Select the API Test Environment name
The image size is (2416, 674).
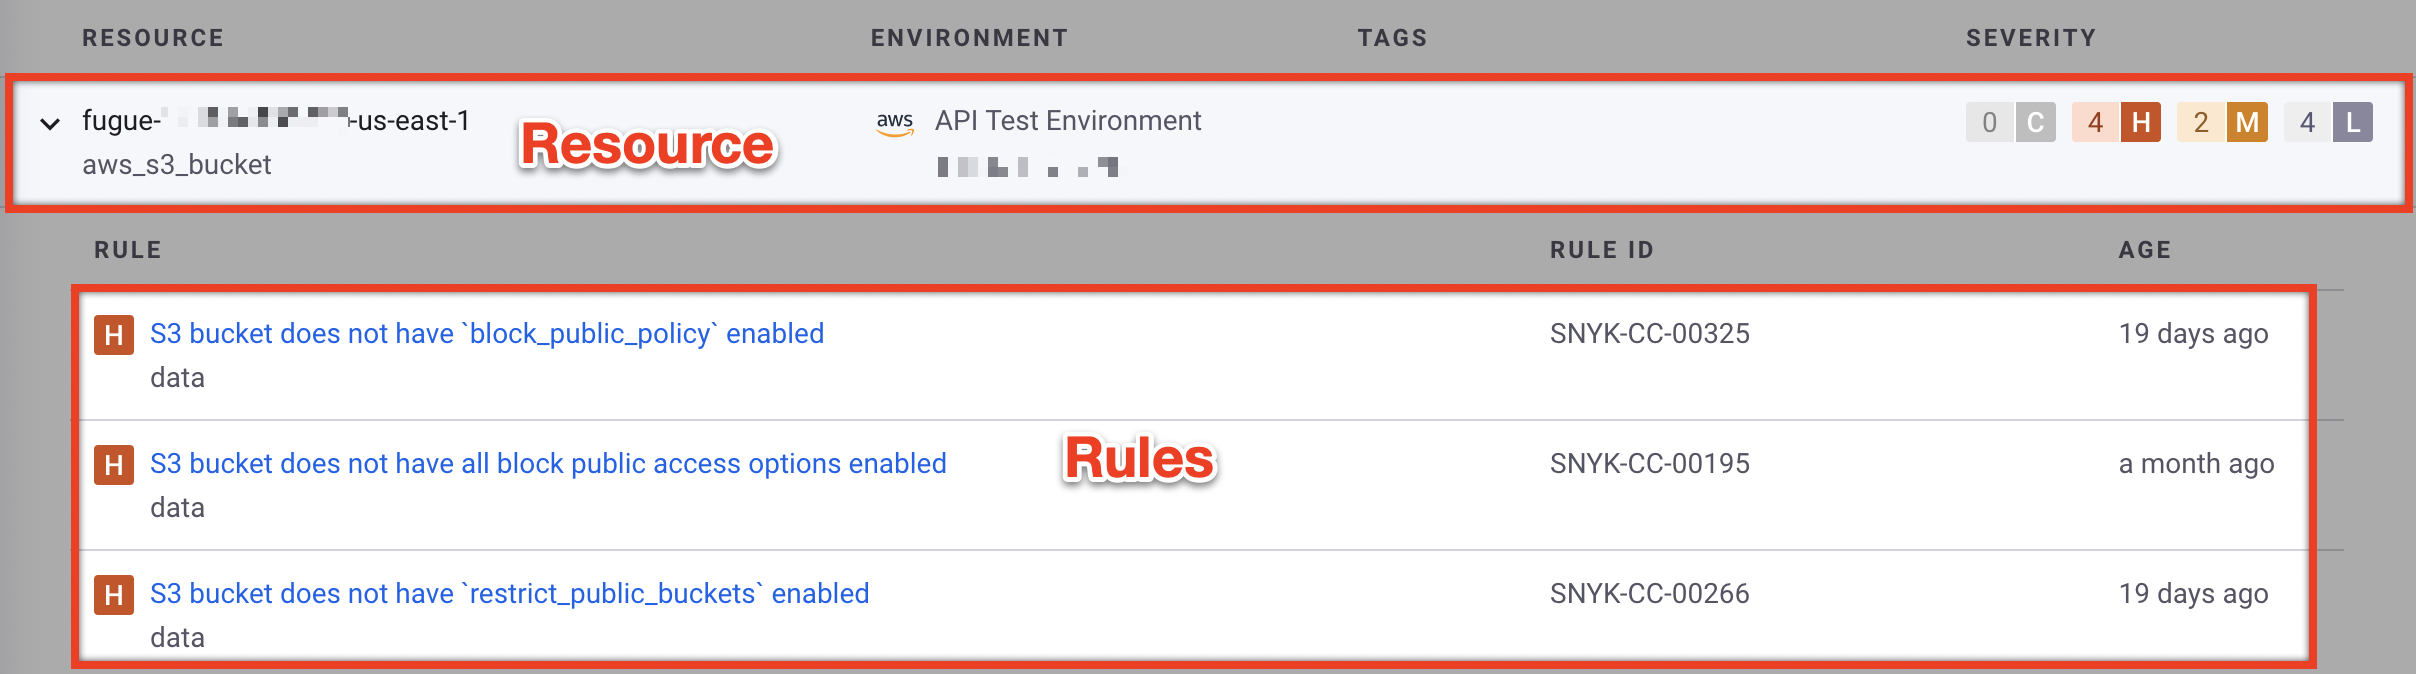tap(1067, 121)
